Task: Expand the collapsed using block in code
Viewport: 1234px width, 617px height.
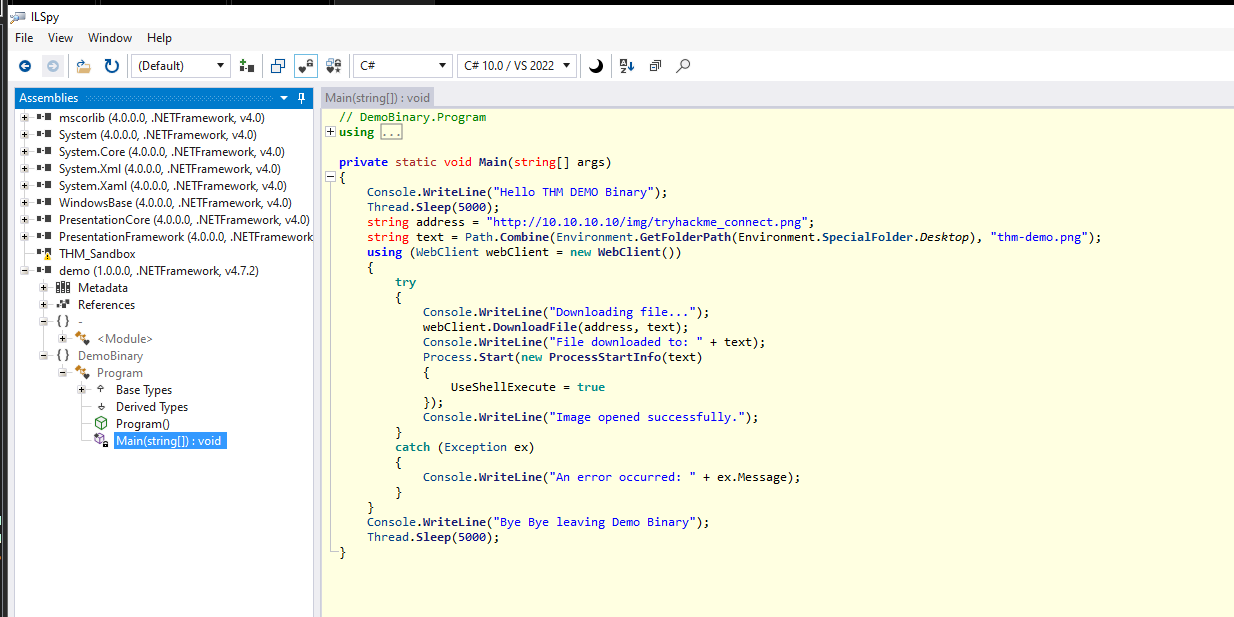Action: 331,132
